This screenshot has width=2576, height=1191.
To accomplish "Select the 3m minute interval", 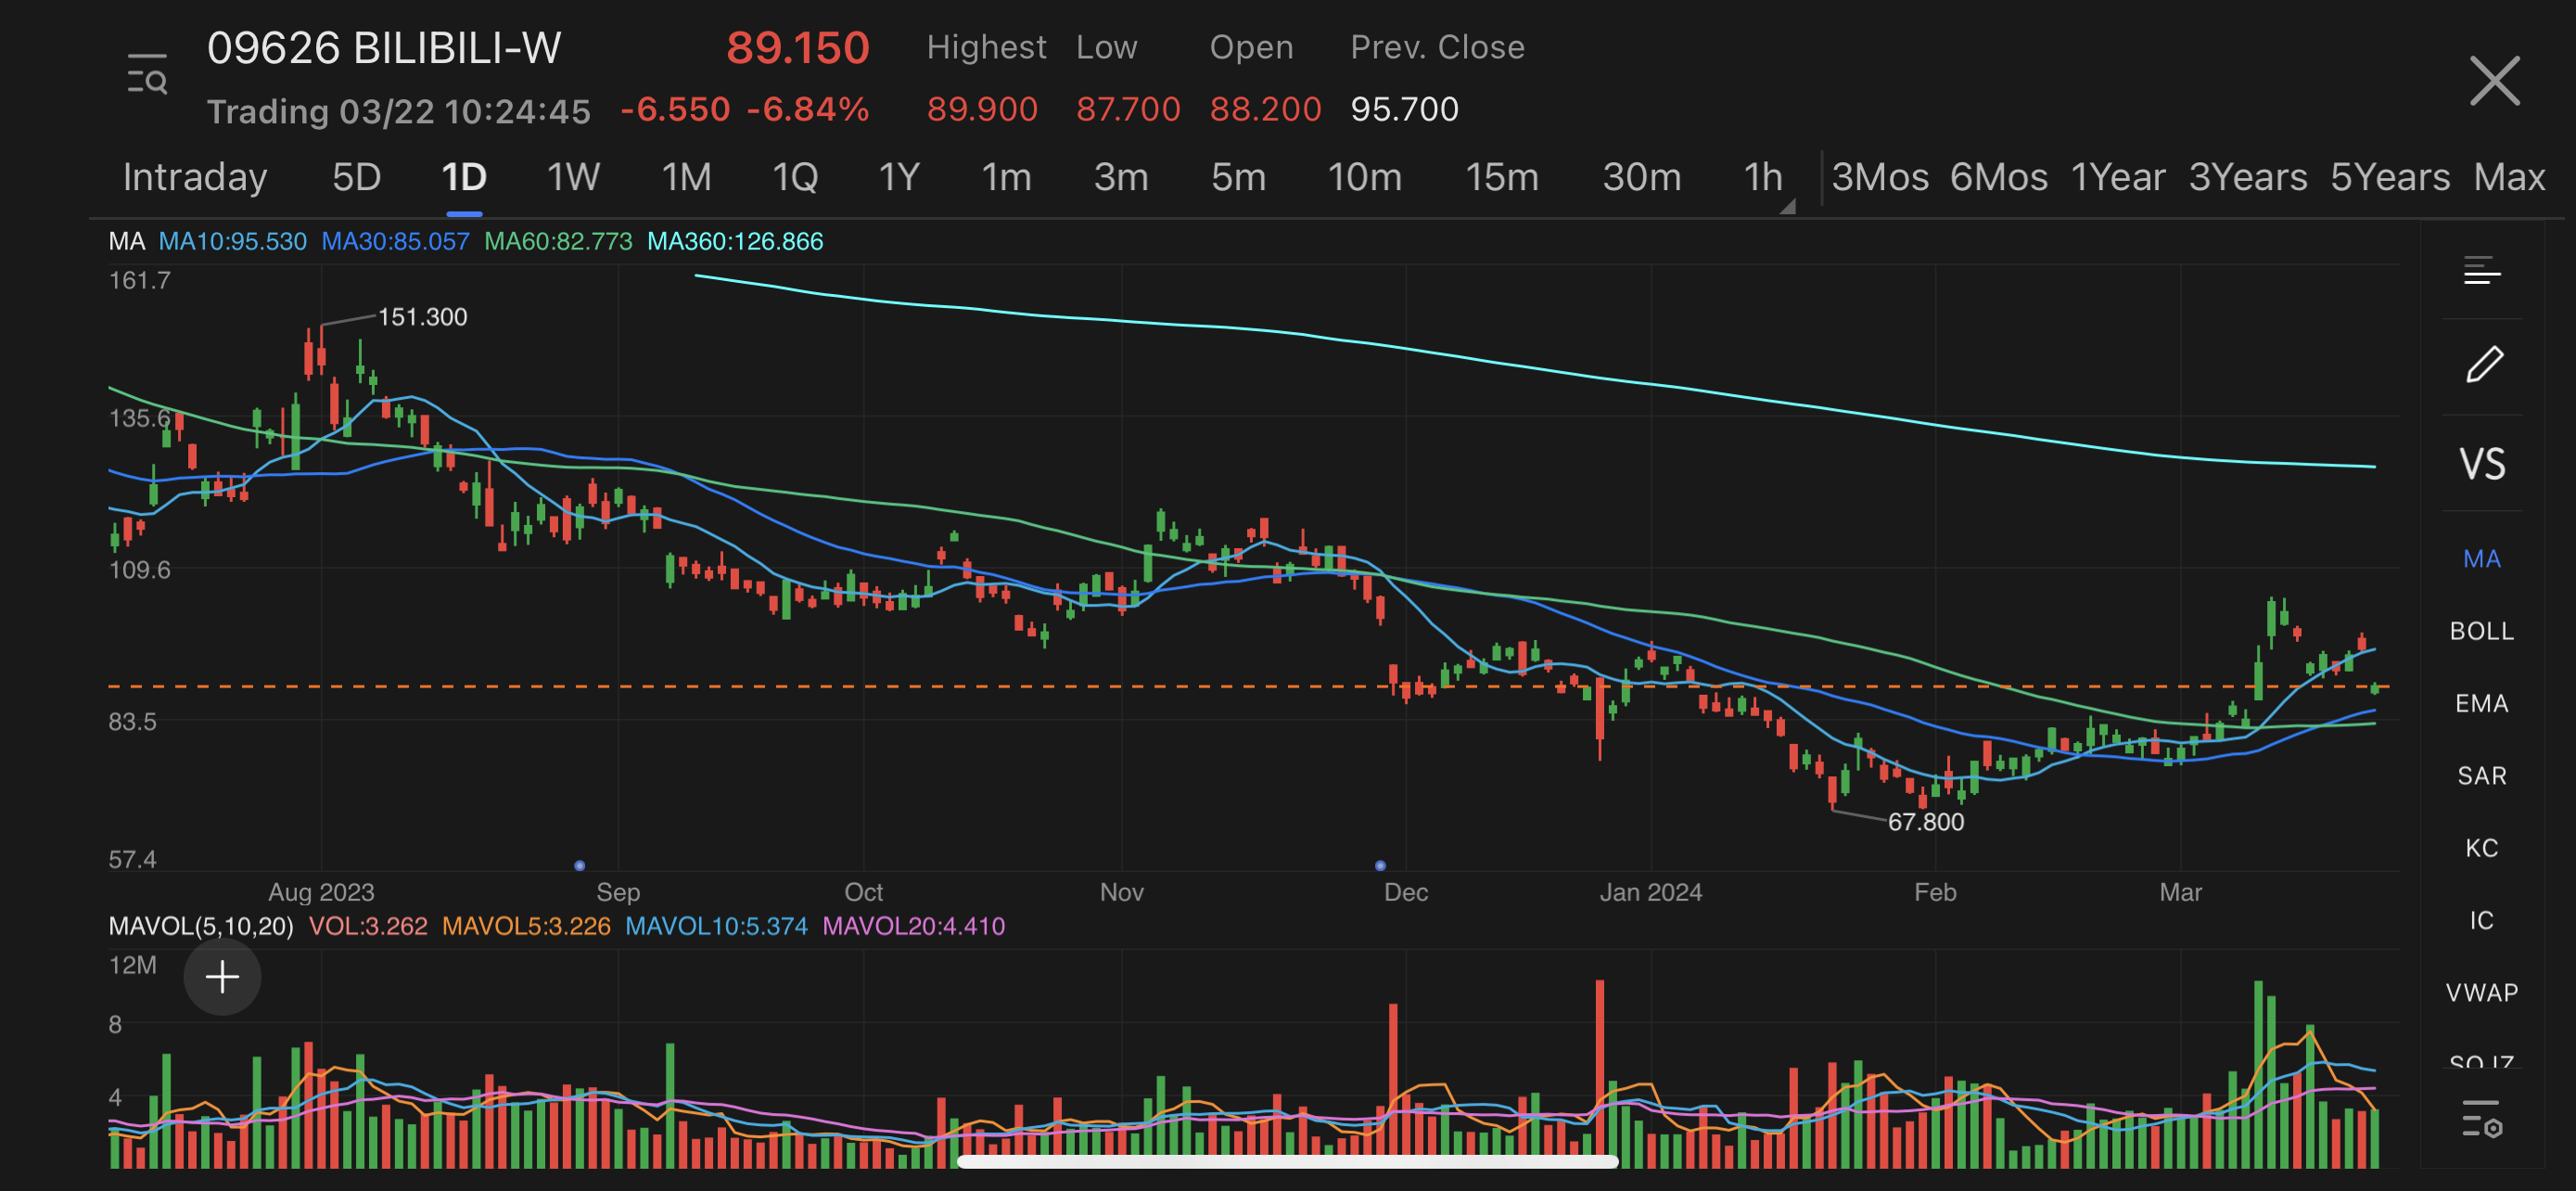I will [x=1121, y=177].
